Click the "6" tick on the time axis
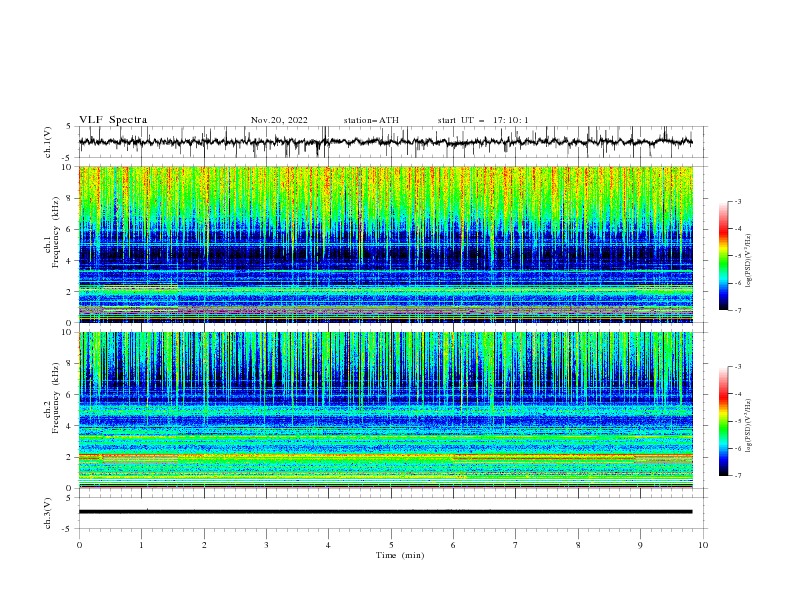This screenshot has height=612, width=792. (x=453, y=545)
